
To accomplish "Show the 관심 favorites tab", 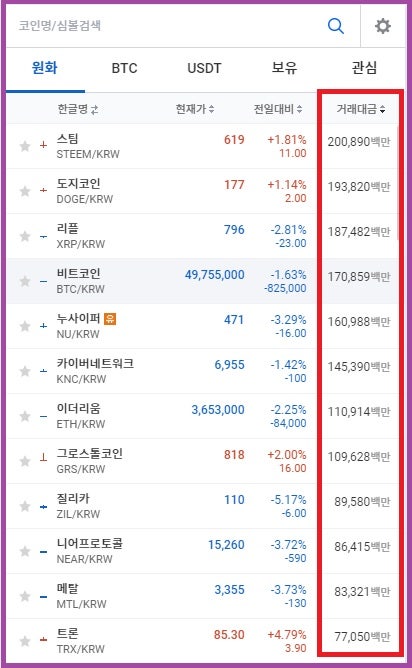I will click(364, 68).
